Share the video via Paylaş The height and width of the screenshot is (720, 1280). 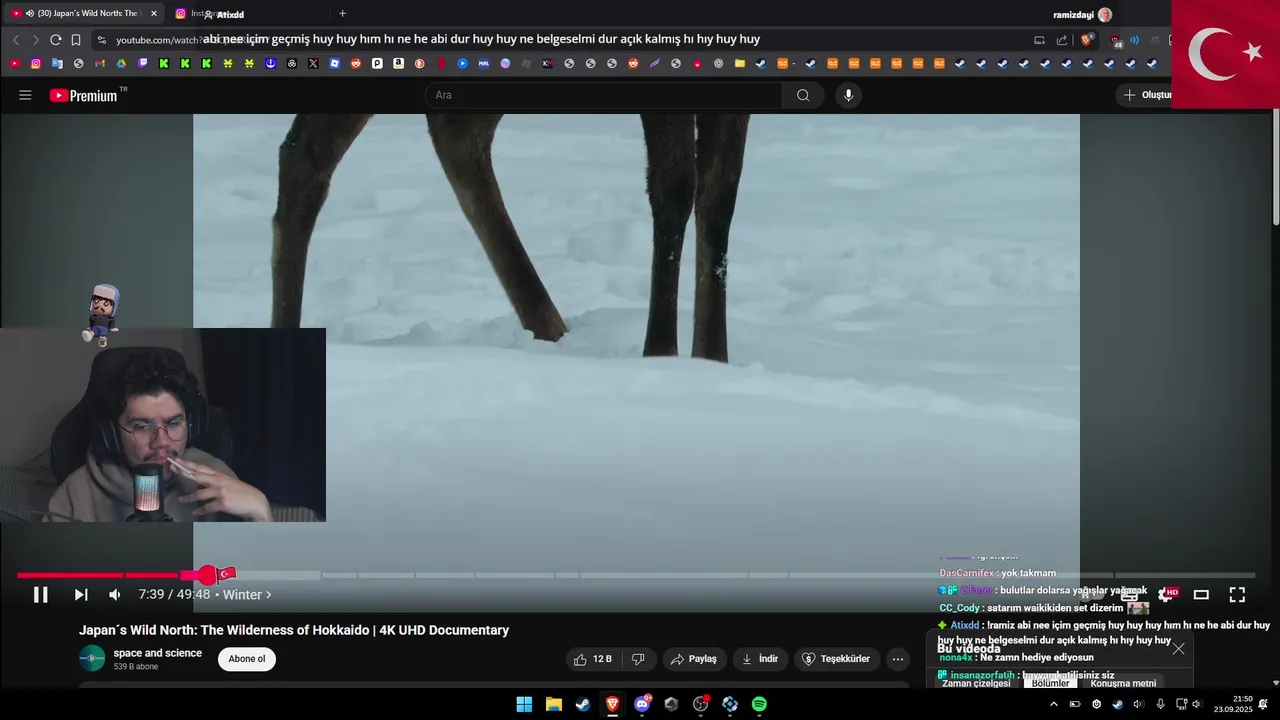point(694,659)
